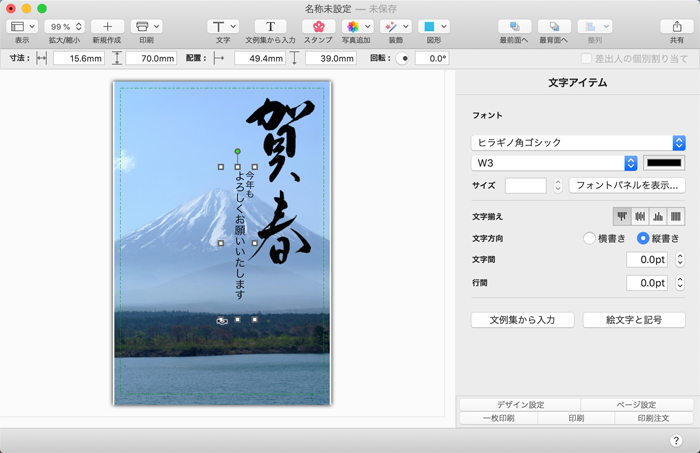Send object to back with 最背面へ
The width and height of the screenshot is (700, 453).
tap(554, 26)
